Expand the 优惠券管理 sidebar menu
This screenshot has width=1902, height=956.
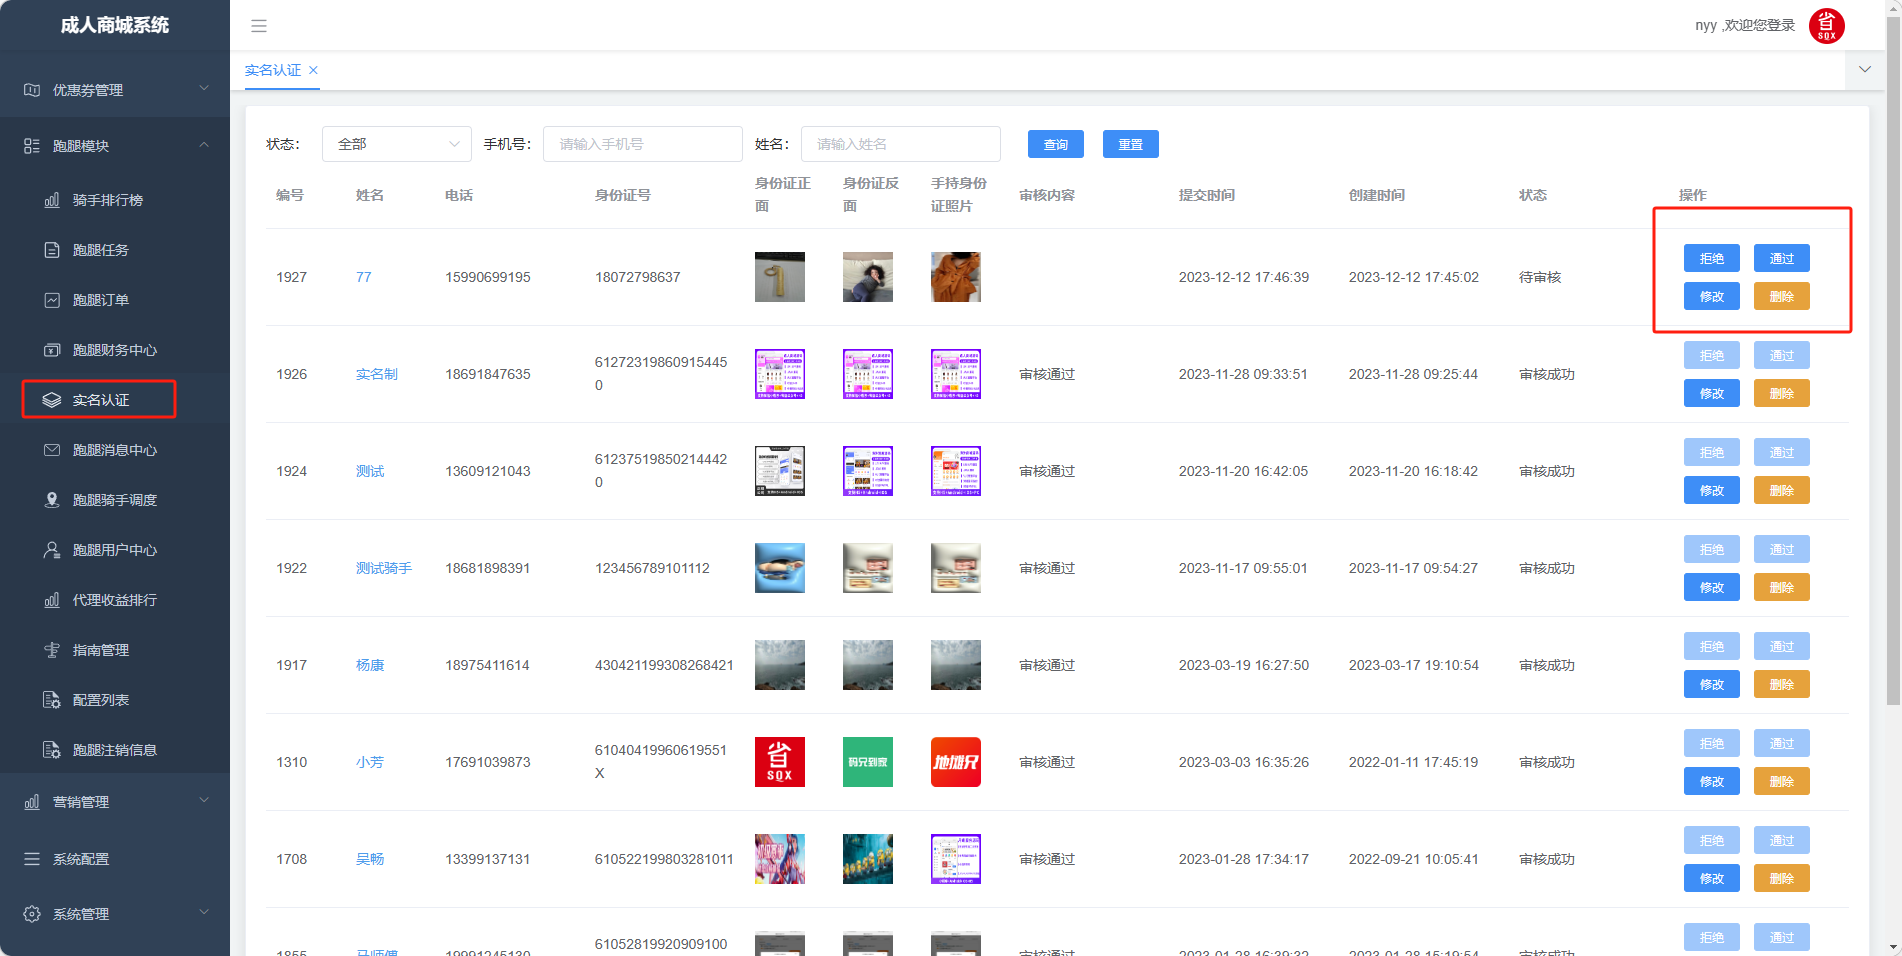click(115, 90)
